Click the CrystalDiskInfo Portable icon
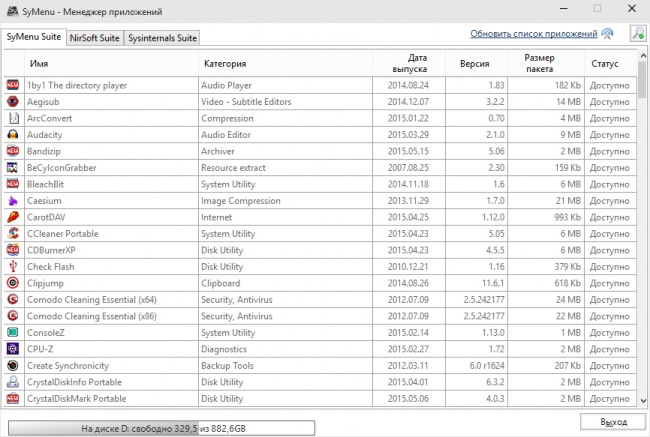This screenshot has height=437, width=650. pyautogui.click(x=13, y=382)
